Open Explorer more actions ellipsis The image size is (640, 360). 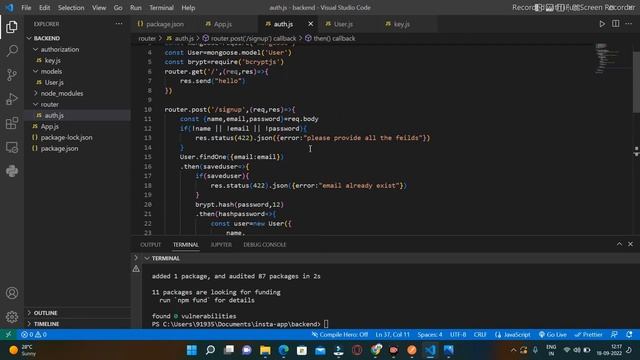[x=119, y=24]
